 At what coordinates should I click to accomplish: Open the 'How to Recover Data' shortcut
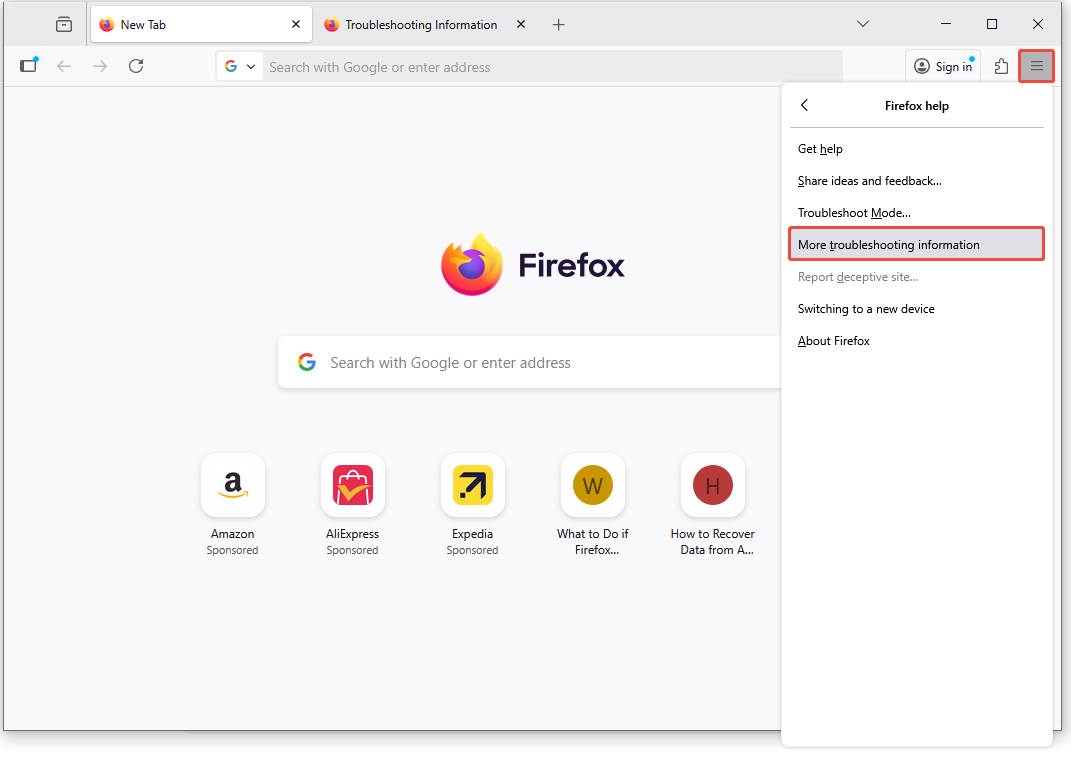(x=712, y=485)
